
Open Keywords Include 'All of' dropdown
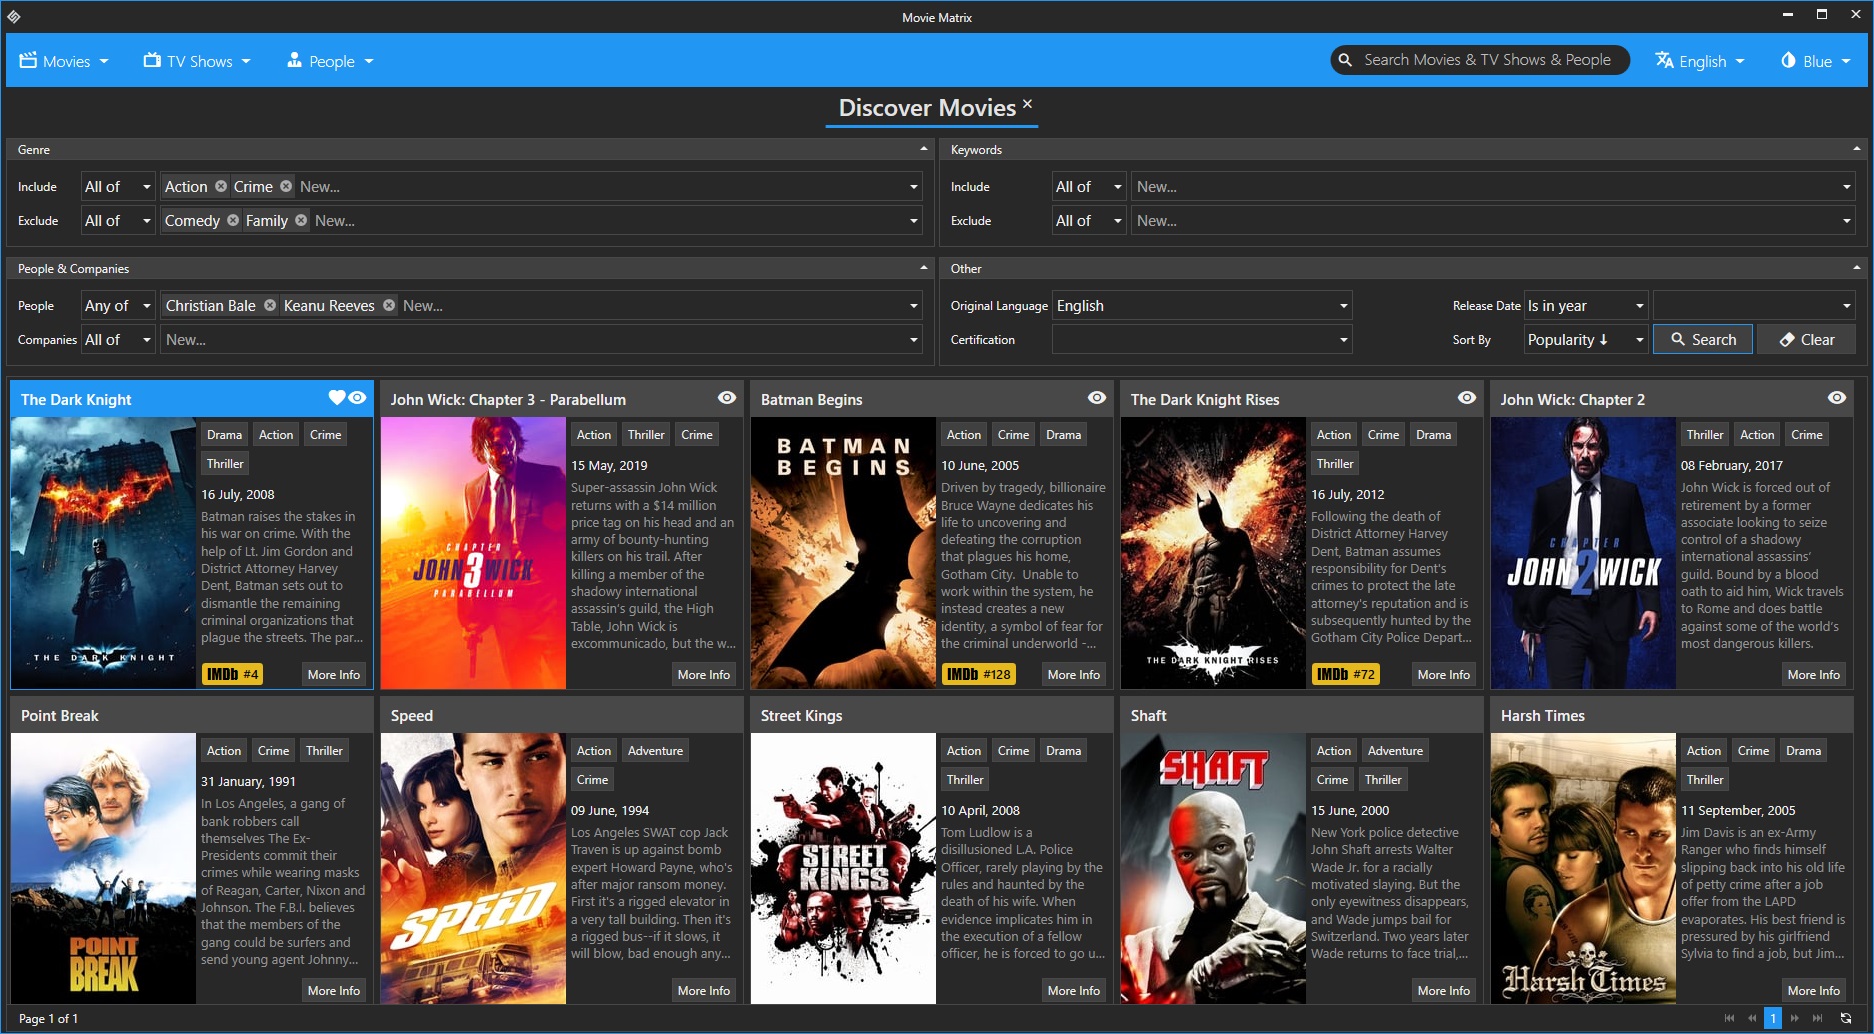(x=1090, y=186)
